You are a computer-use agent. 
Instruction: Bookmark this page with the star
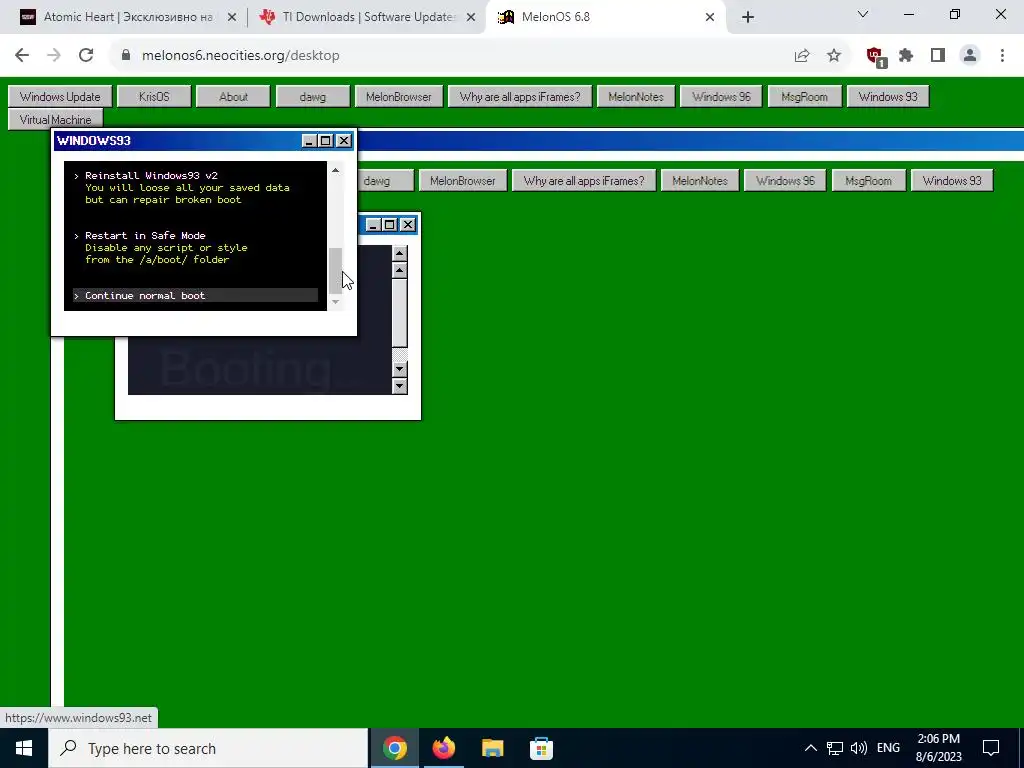(x=834, y=56)
